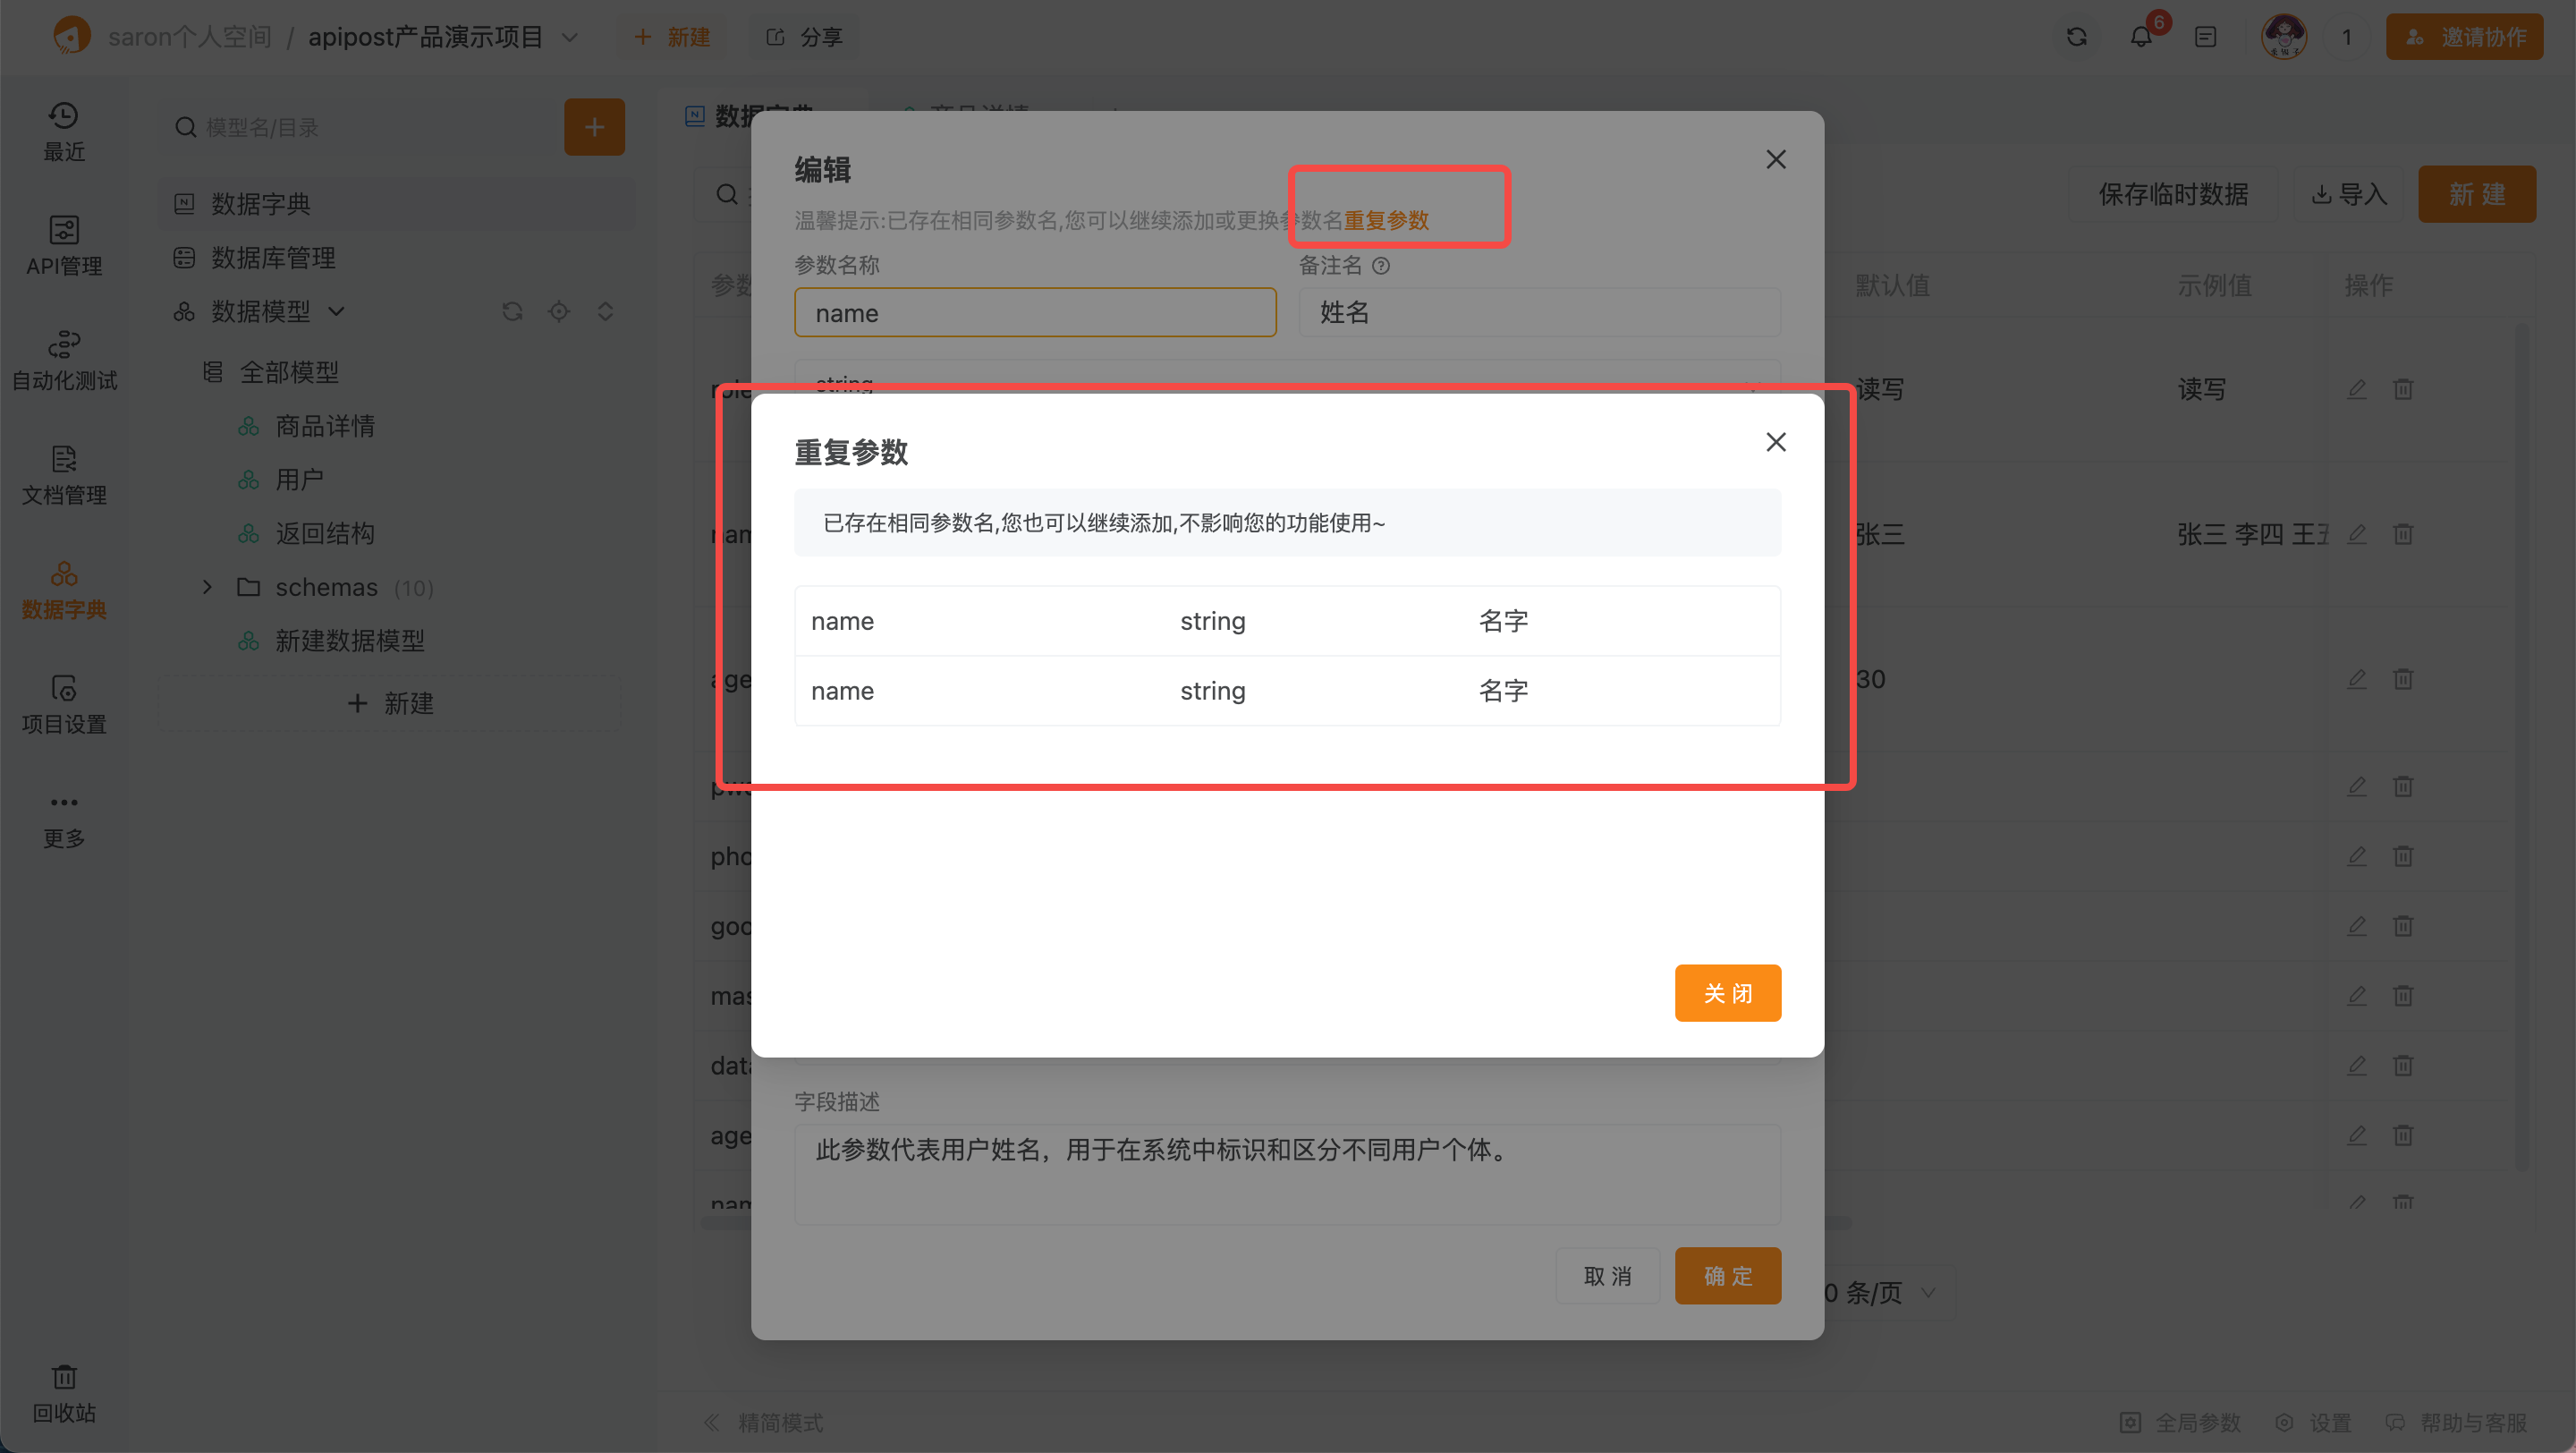This screenshot has width=2576, height=1453.
Task: Select 返回结构 model
Action: click(x=325, y=533)
